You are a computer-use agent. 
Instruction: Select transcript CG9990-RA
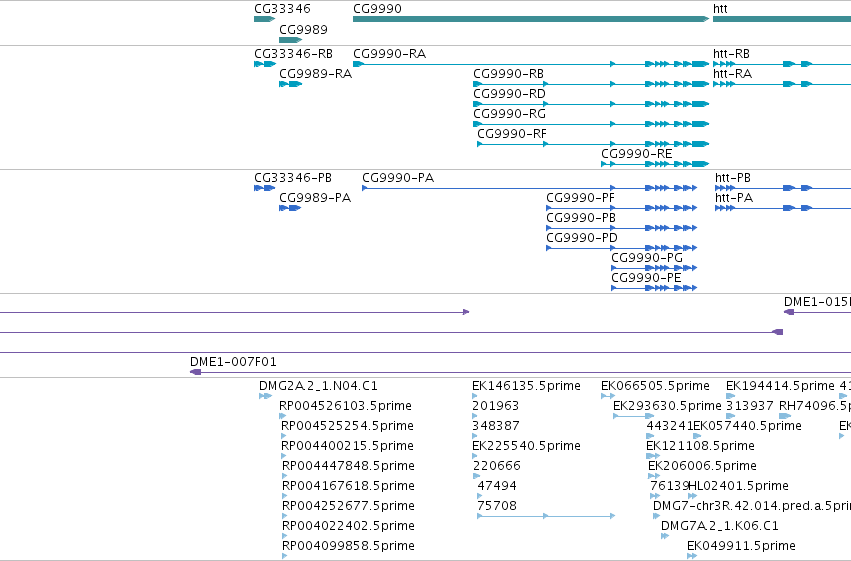tap(531, 64)
